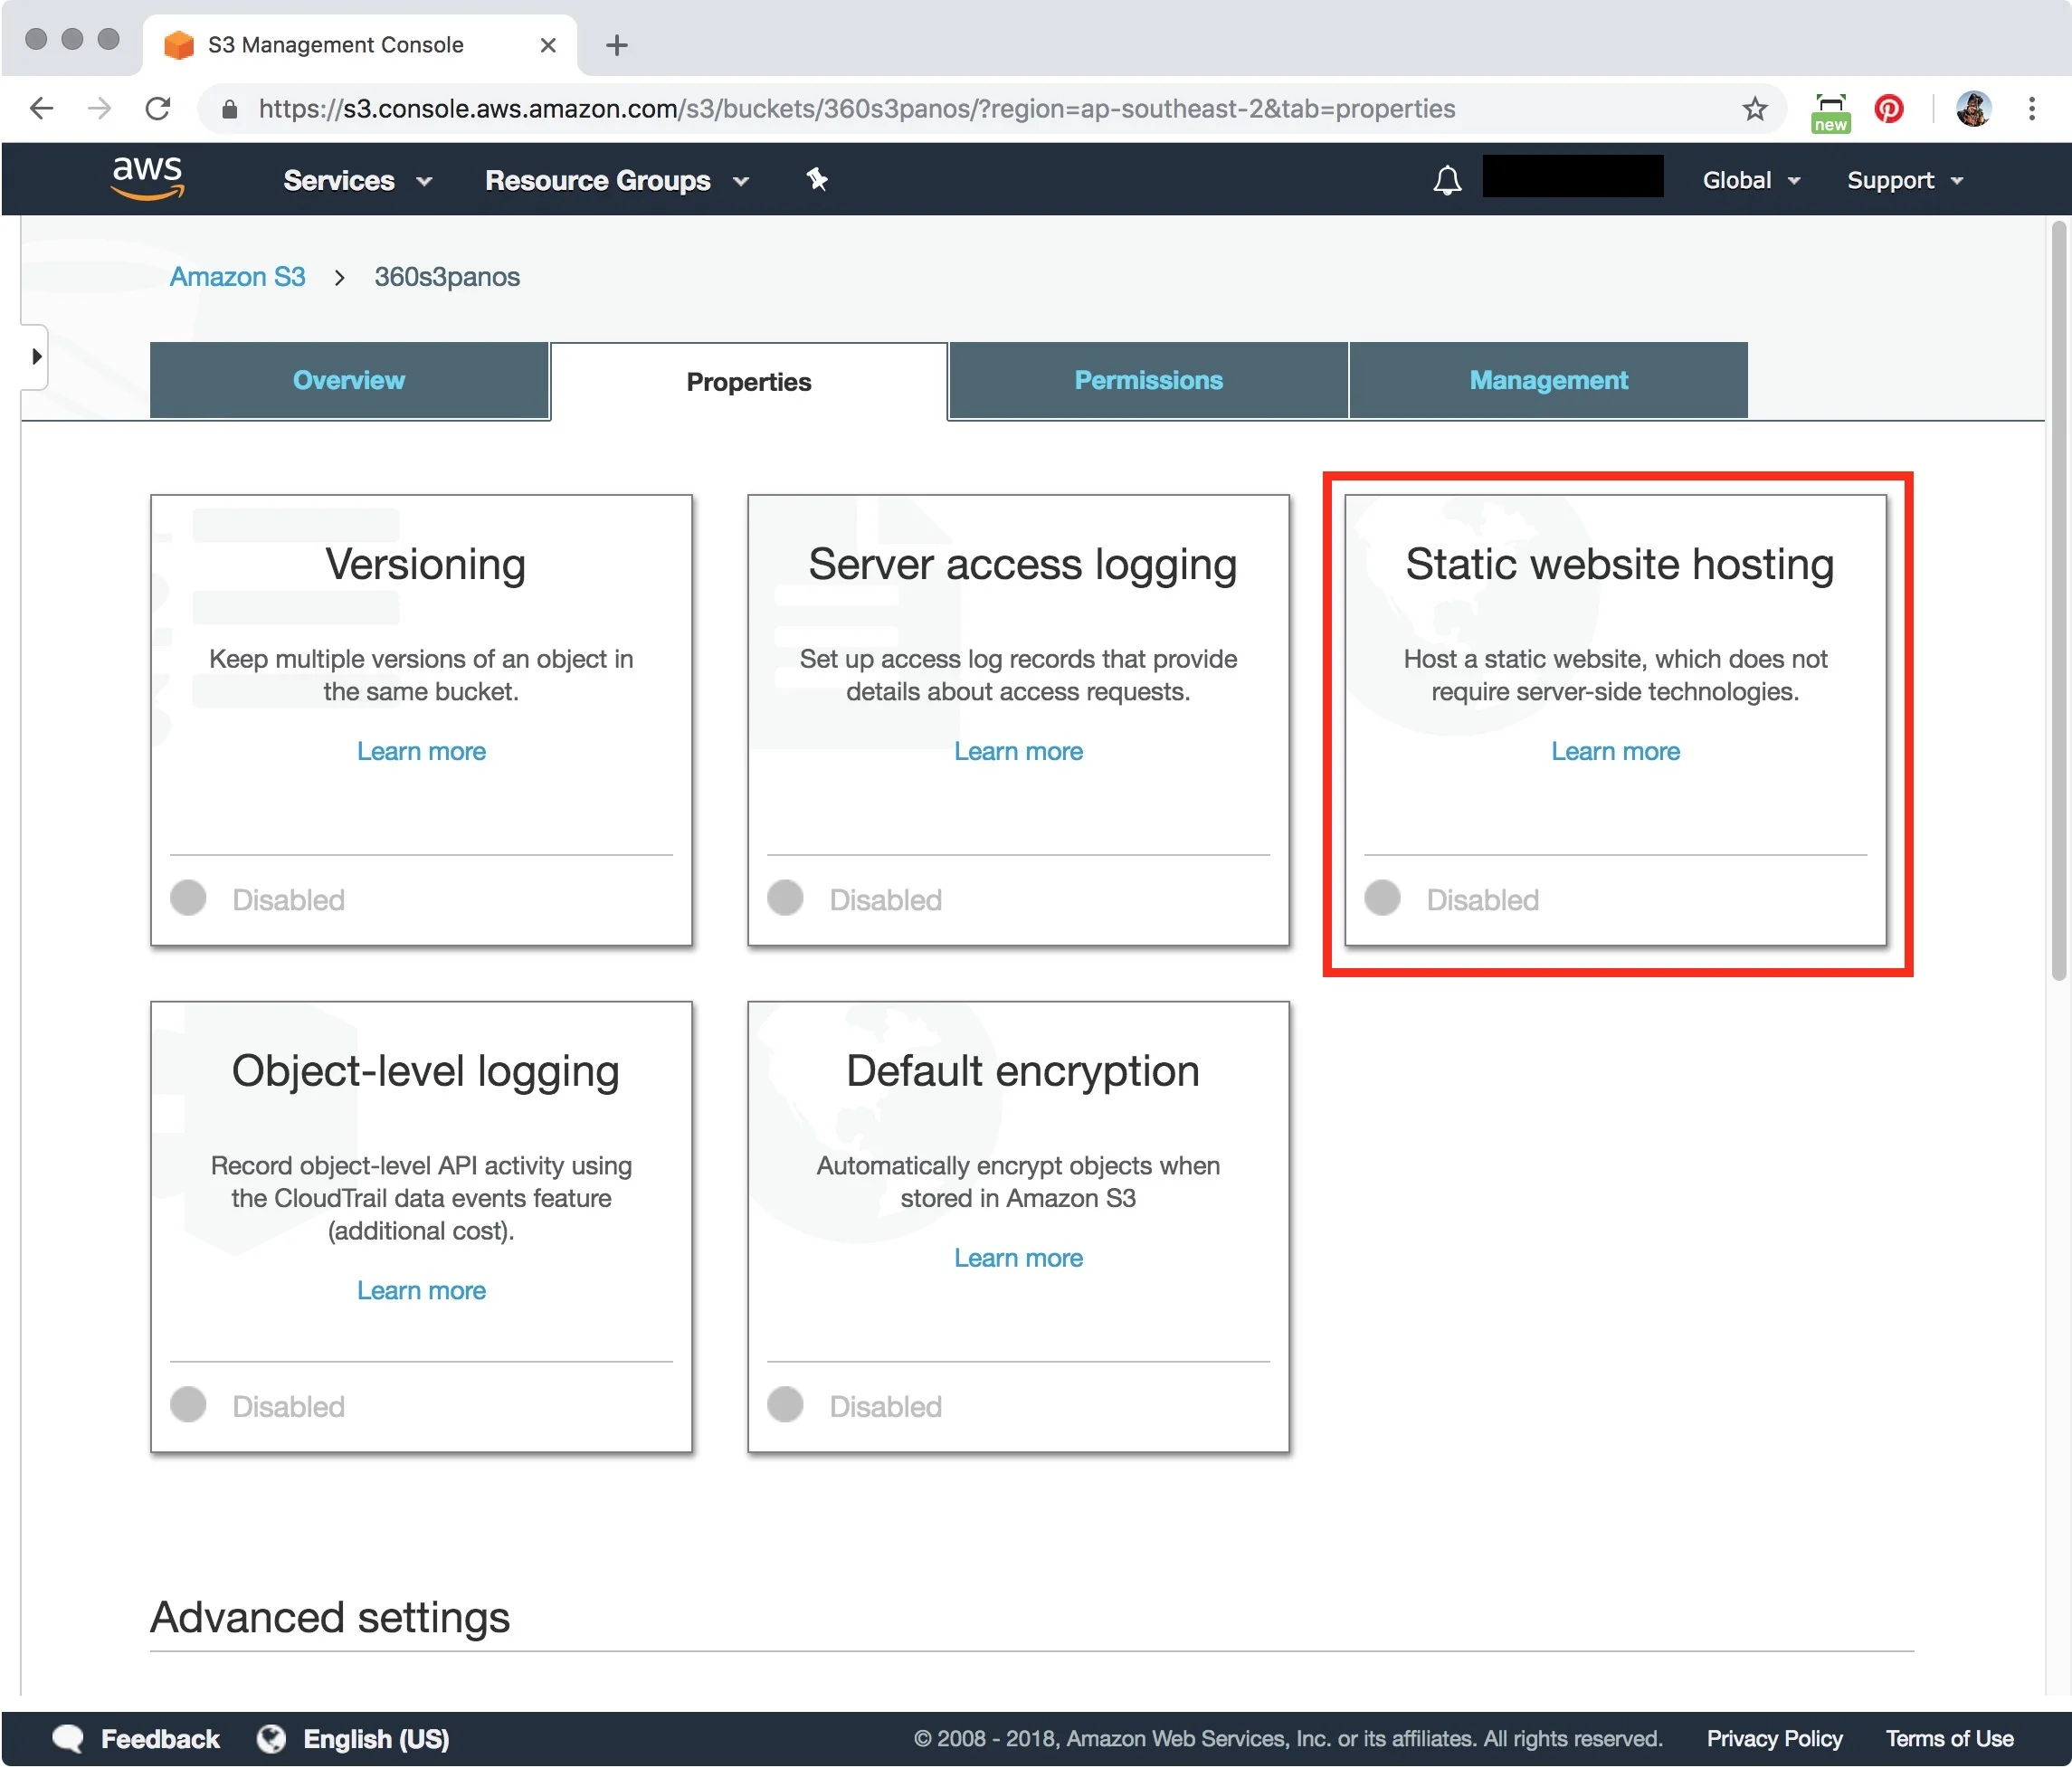Viewport: 2072px width, 1768px height.
Task: Expand the Resource Groups dropdown
Action: [x=617, y=180]
